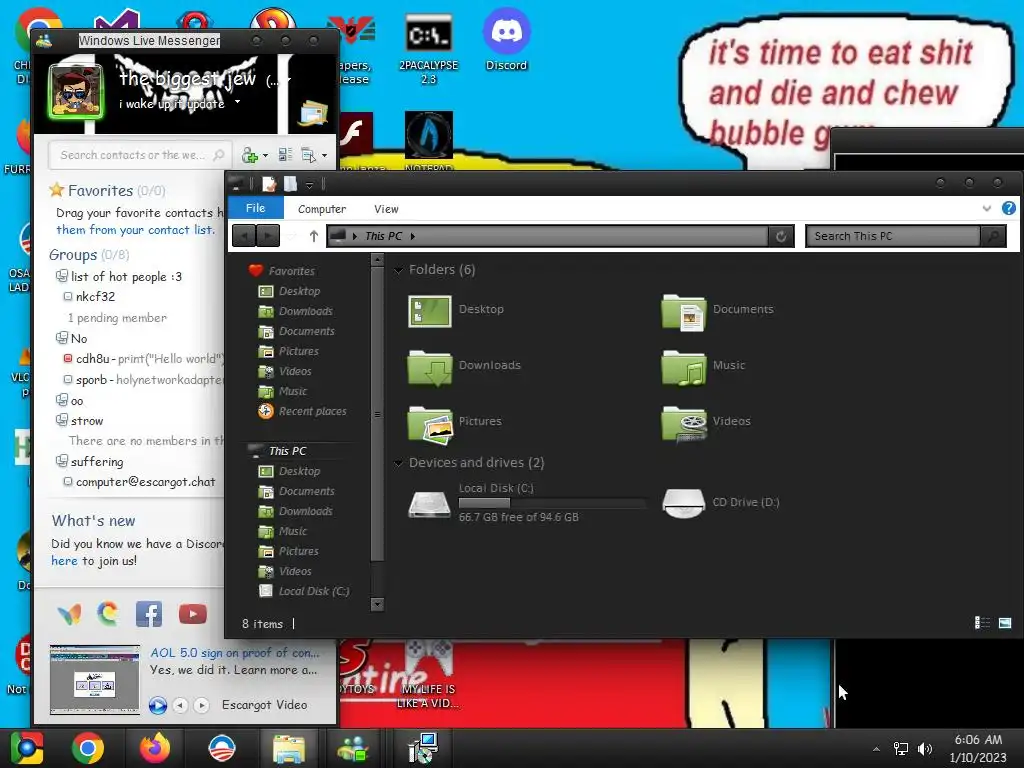Open the Messenger show menu dropdown arrow
The width and height of the screenshot is (1024, 768).
324,155
